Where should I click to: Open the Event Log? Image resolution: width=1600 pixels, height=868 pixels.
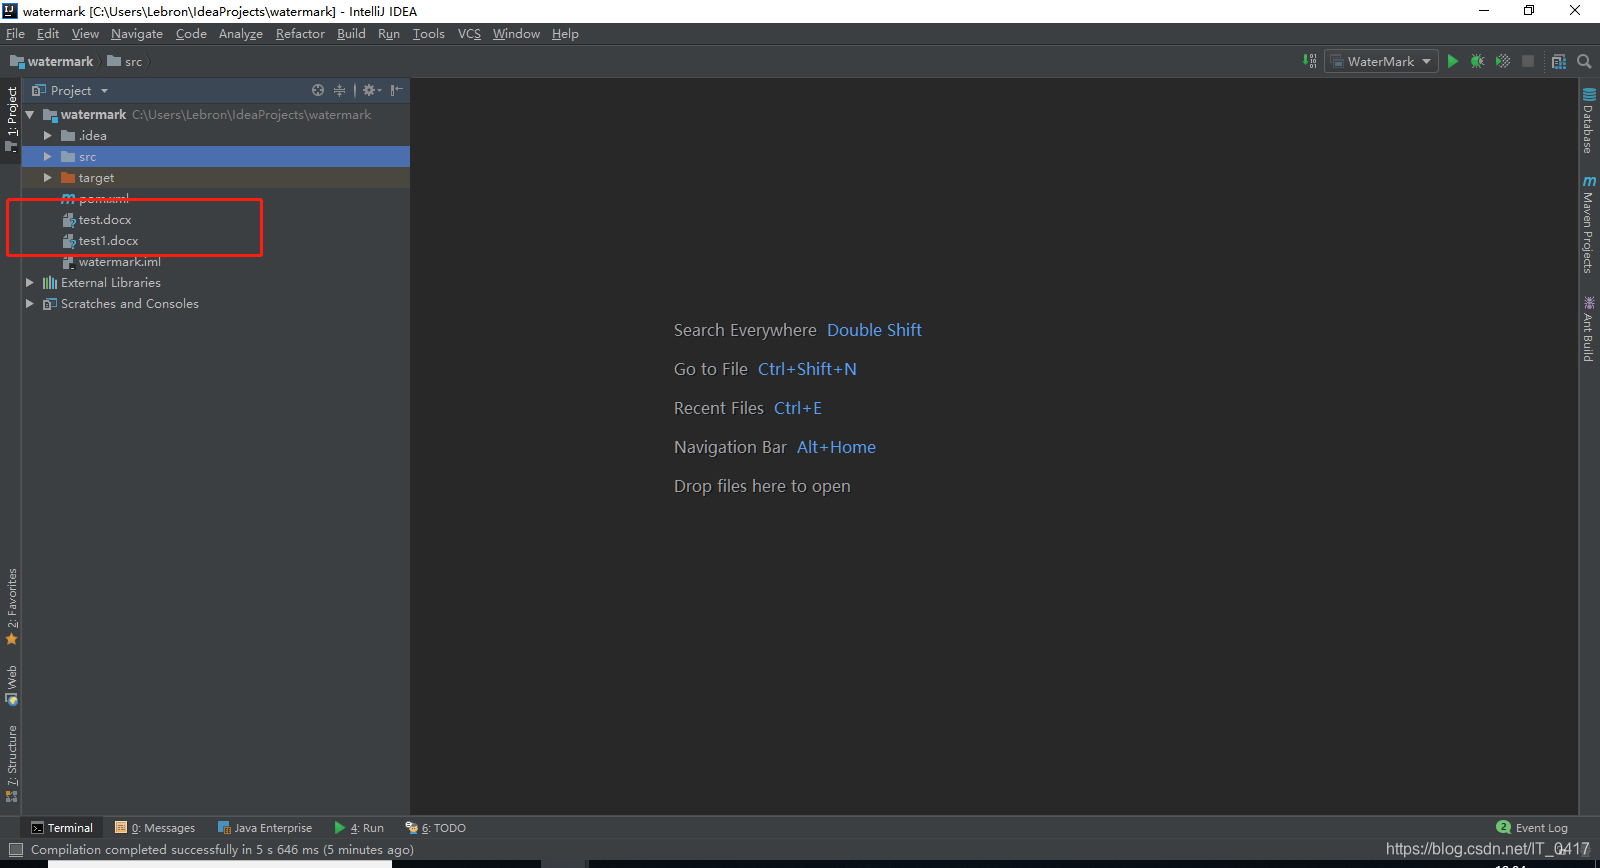pos(1532,828)
